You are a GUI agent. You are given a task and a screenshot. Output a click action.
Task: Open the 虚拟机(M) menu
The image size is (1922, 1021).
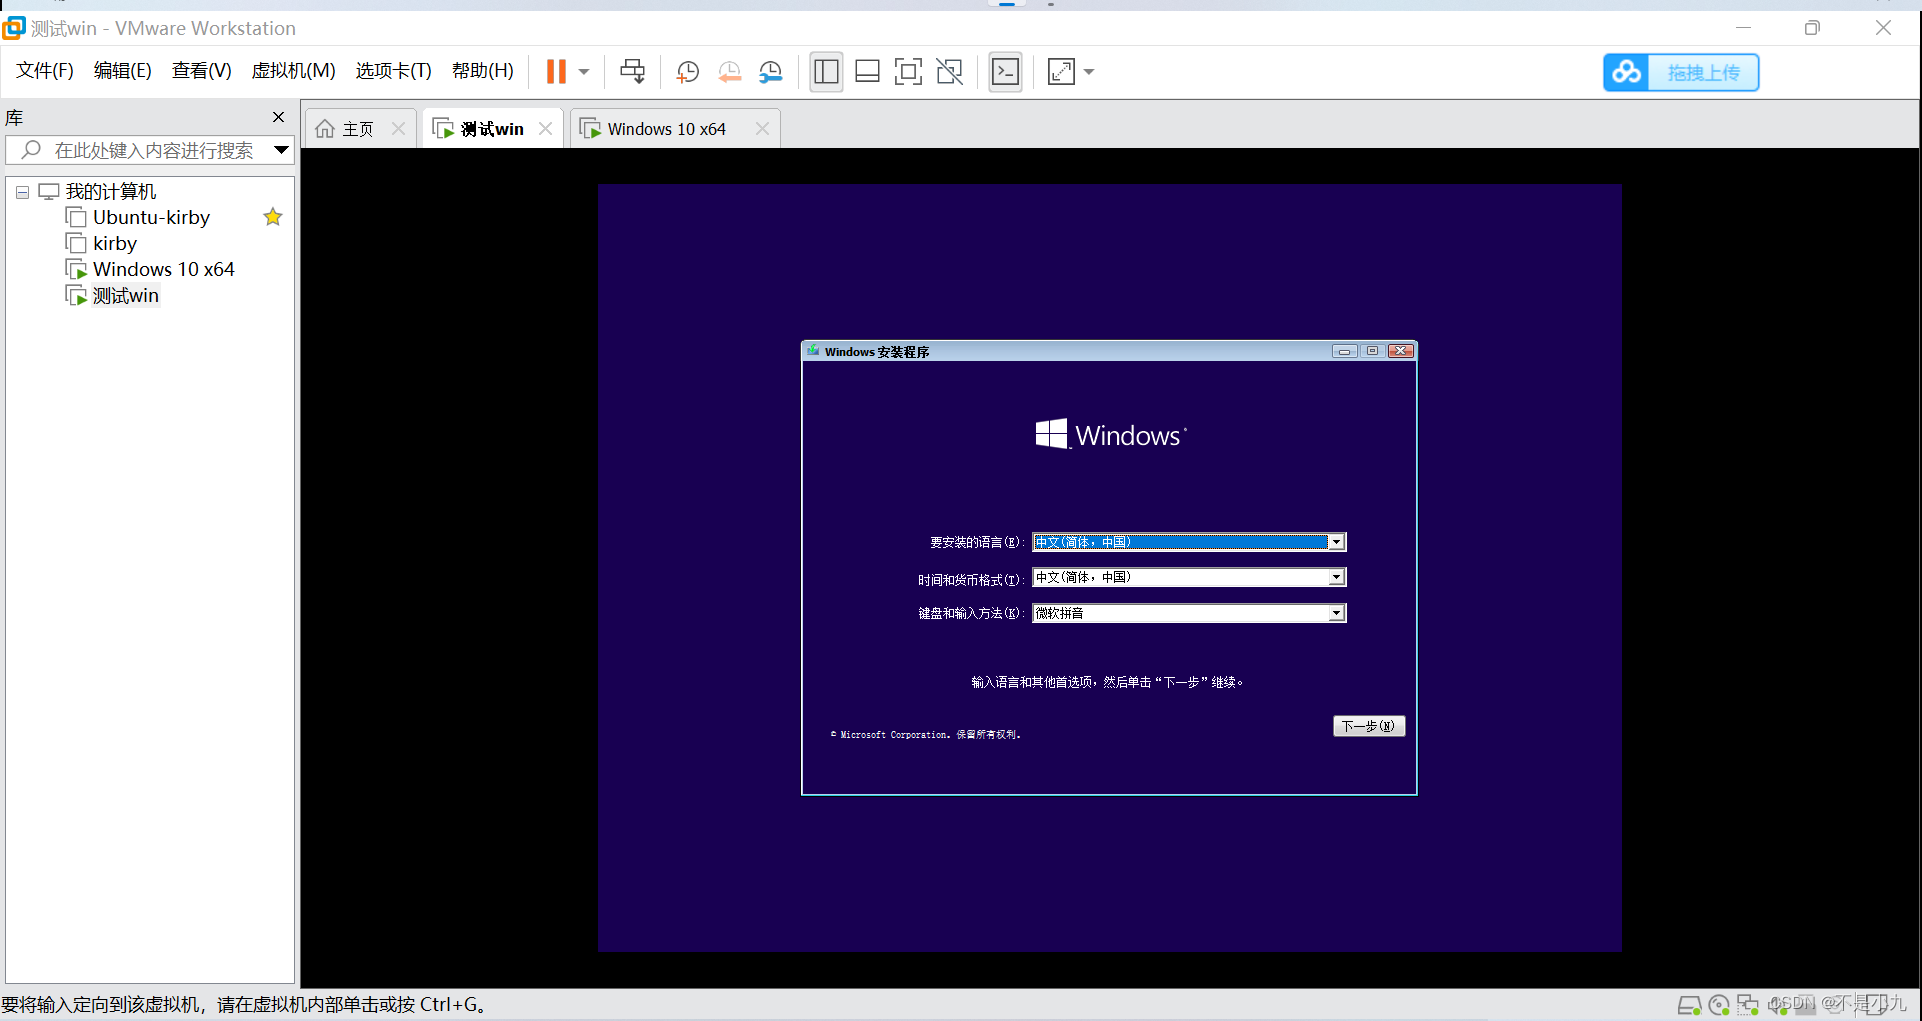(x=293, y=71)
